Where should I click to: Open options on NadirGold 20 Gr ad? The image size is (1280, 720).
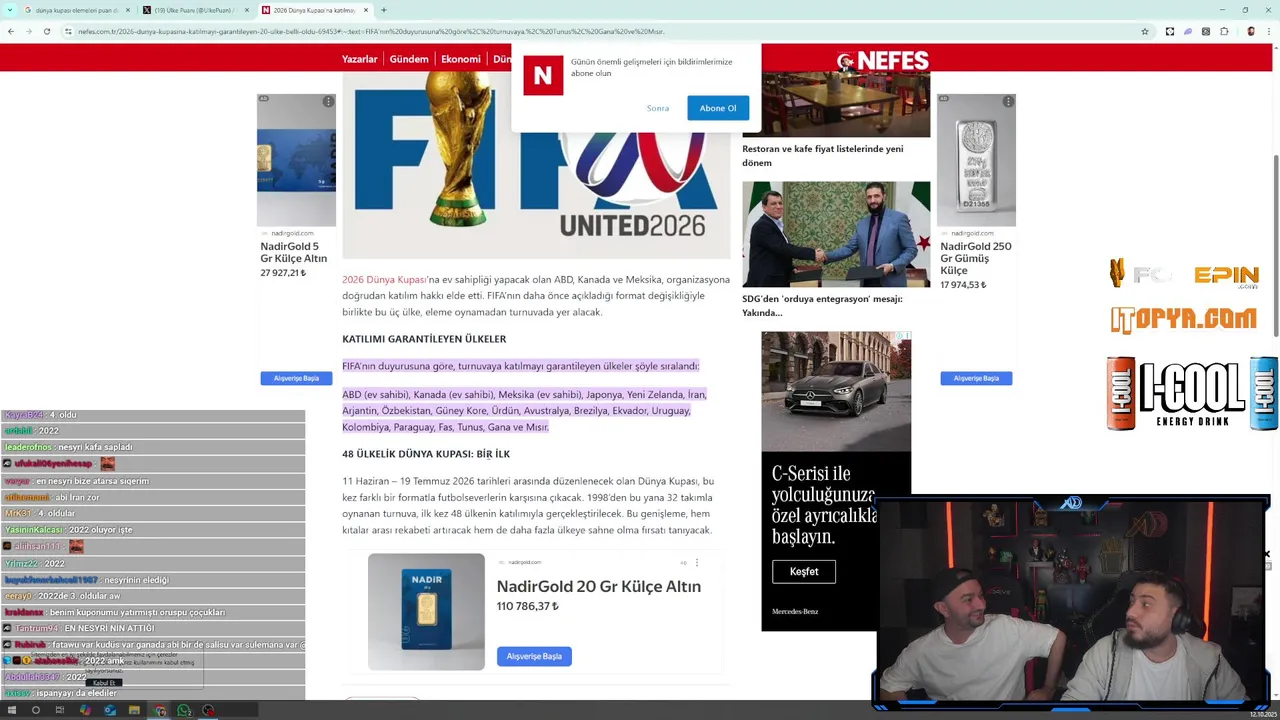(697, 562)
